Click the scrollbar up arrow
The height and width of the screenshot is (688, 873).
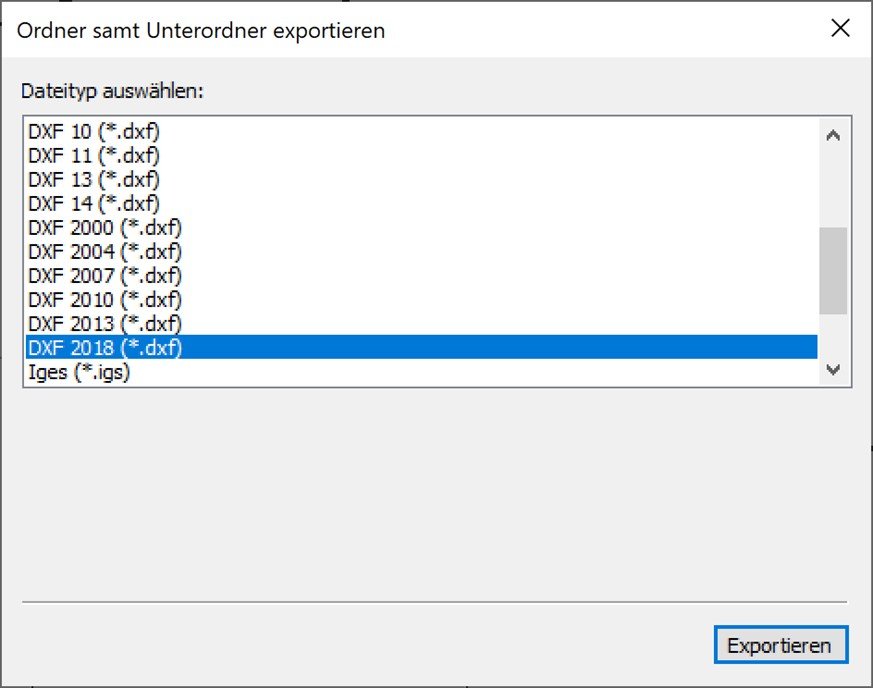[833, 135]
